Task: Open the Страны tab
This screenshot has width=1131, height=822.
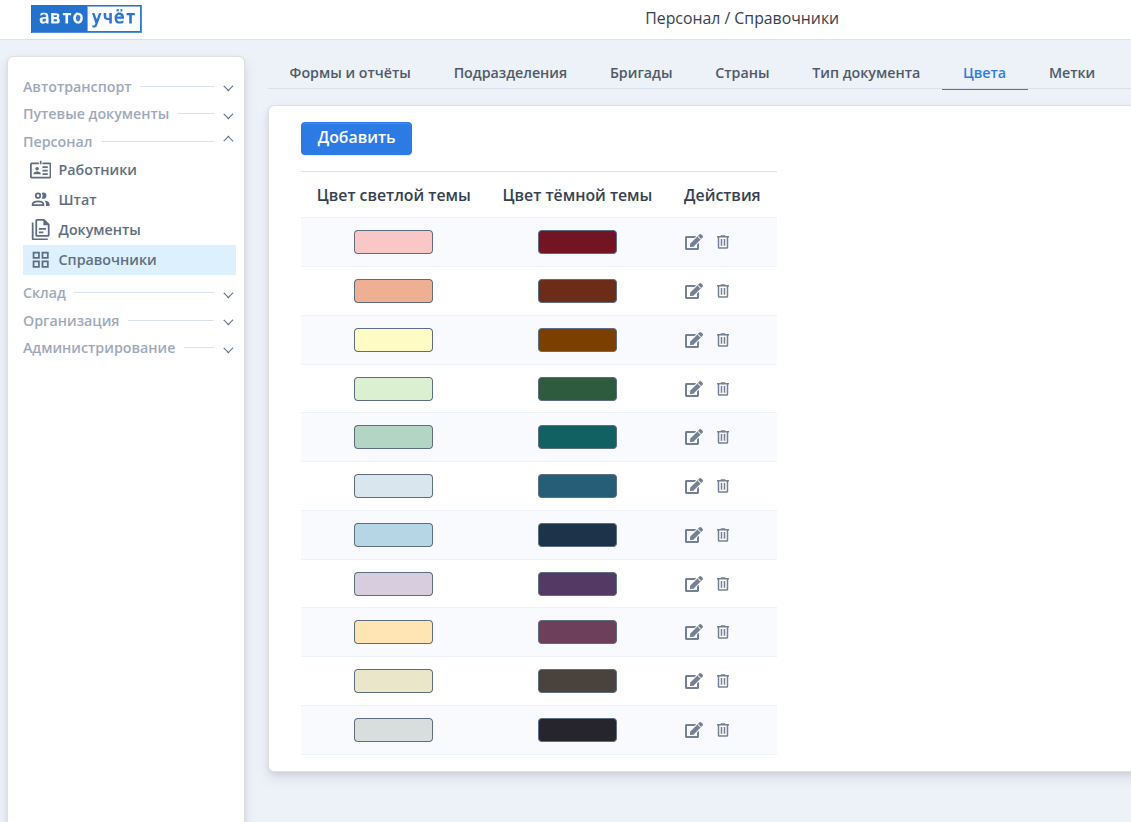Action: pyautogui.click(x=742, y=73)
